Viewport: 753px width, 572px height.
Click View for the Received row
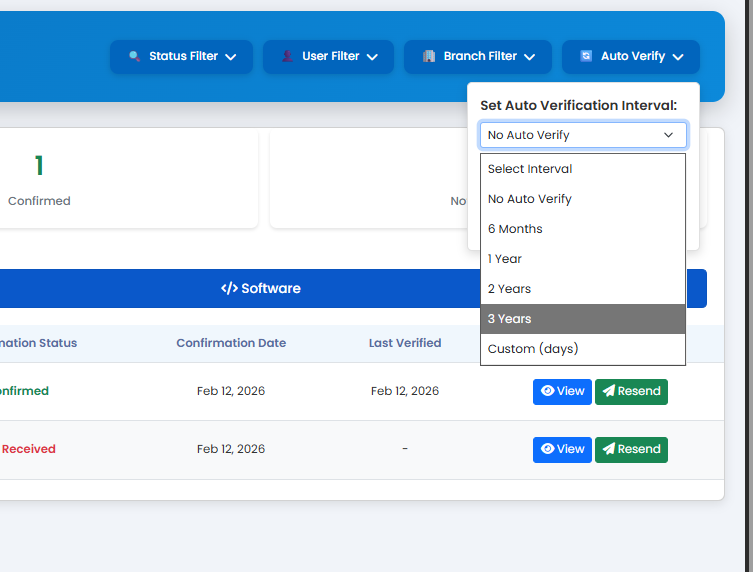[562, 450]
